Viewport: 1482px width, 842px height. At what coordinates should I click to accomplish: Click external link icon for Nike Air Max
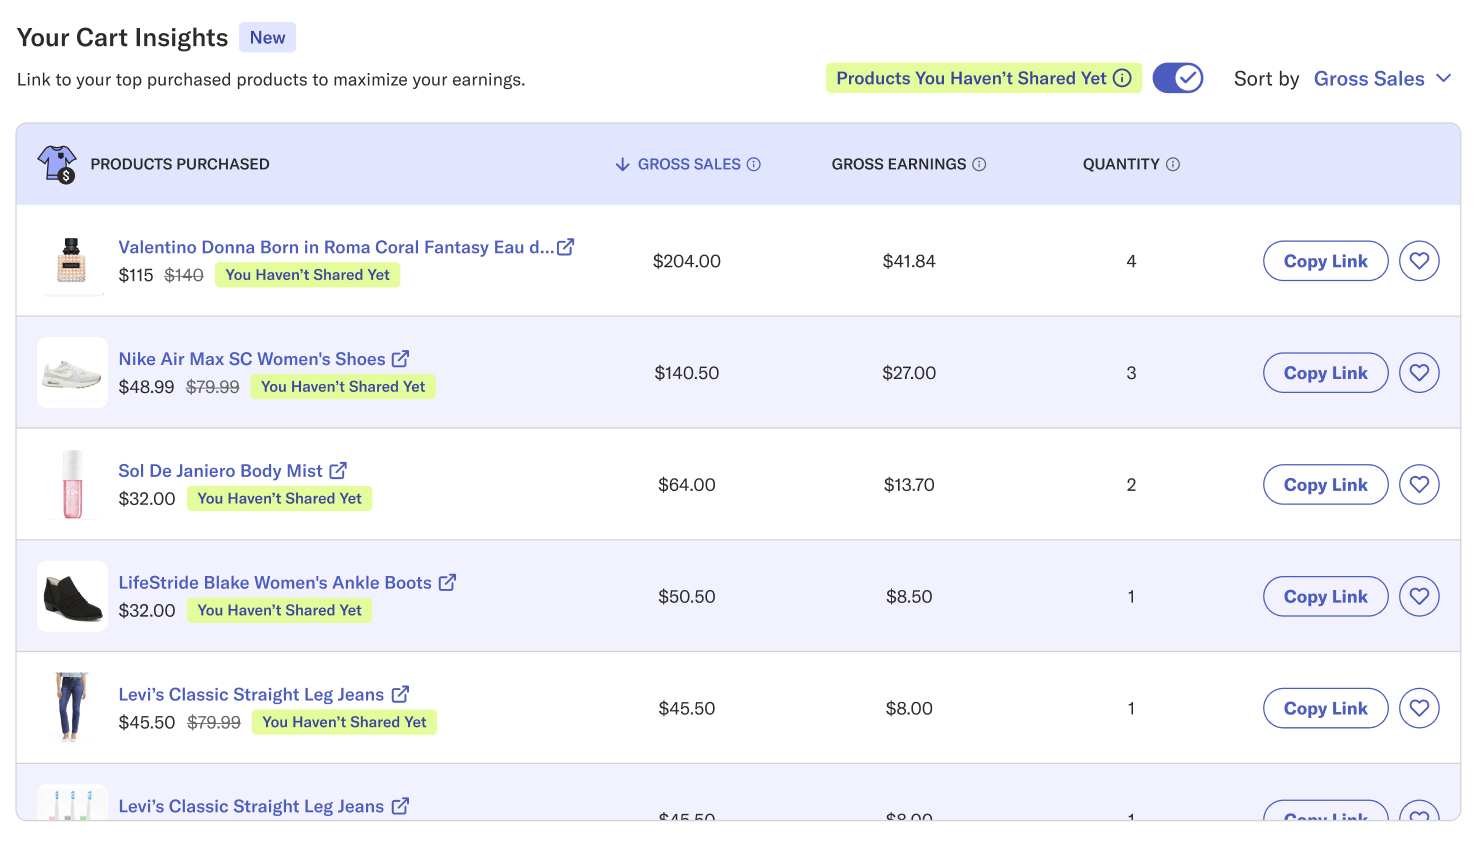tap(400, 358)
